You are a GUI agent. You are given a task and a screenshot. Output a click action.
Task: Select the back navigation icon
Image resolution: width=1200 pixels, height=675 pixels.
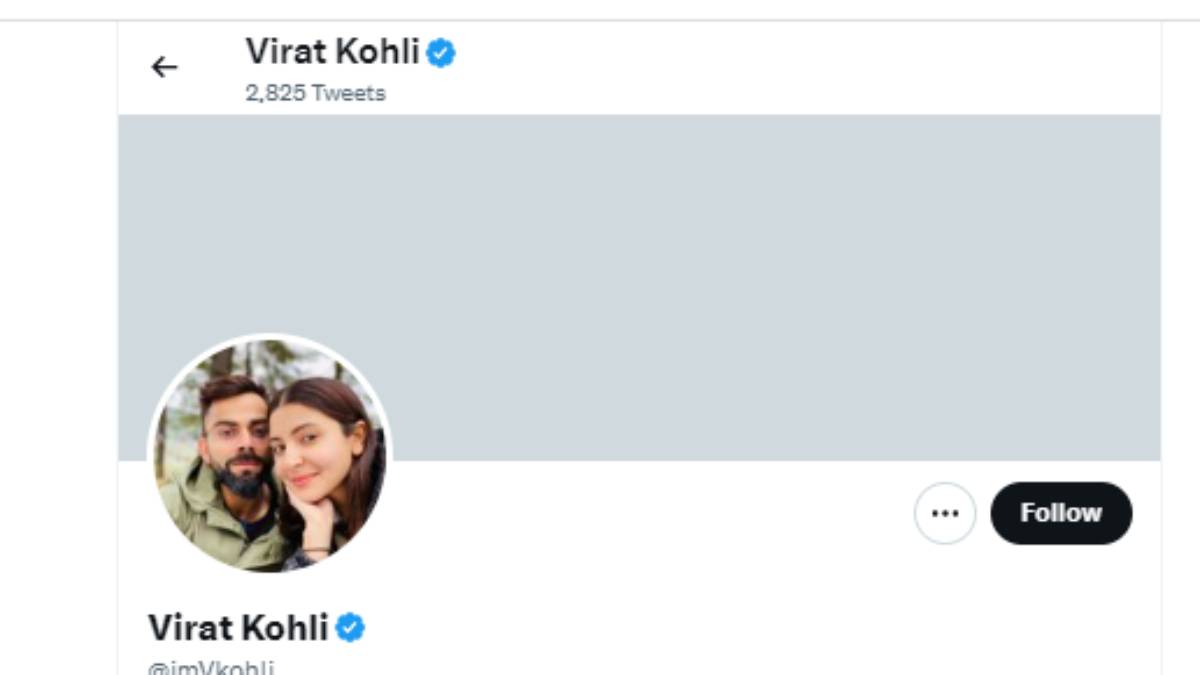163,67
